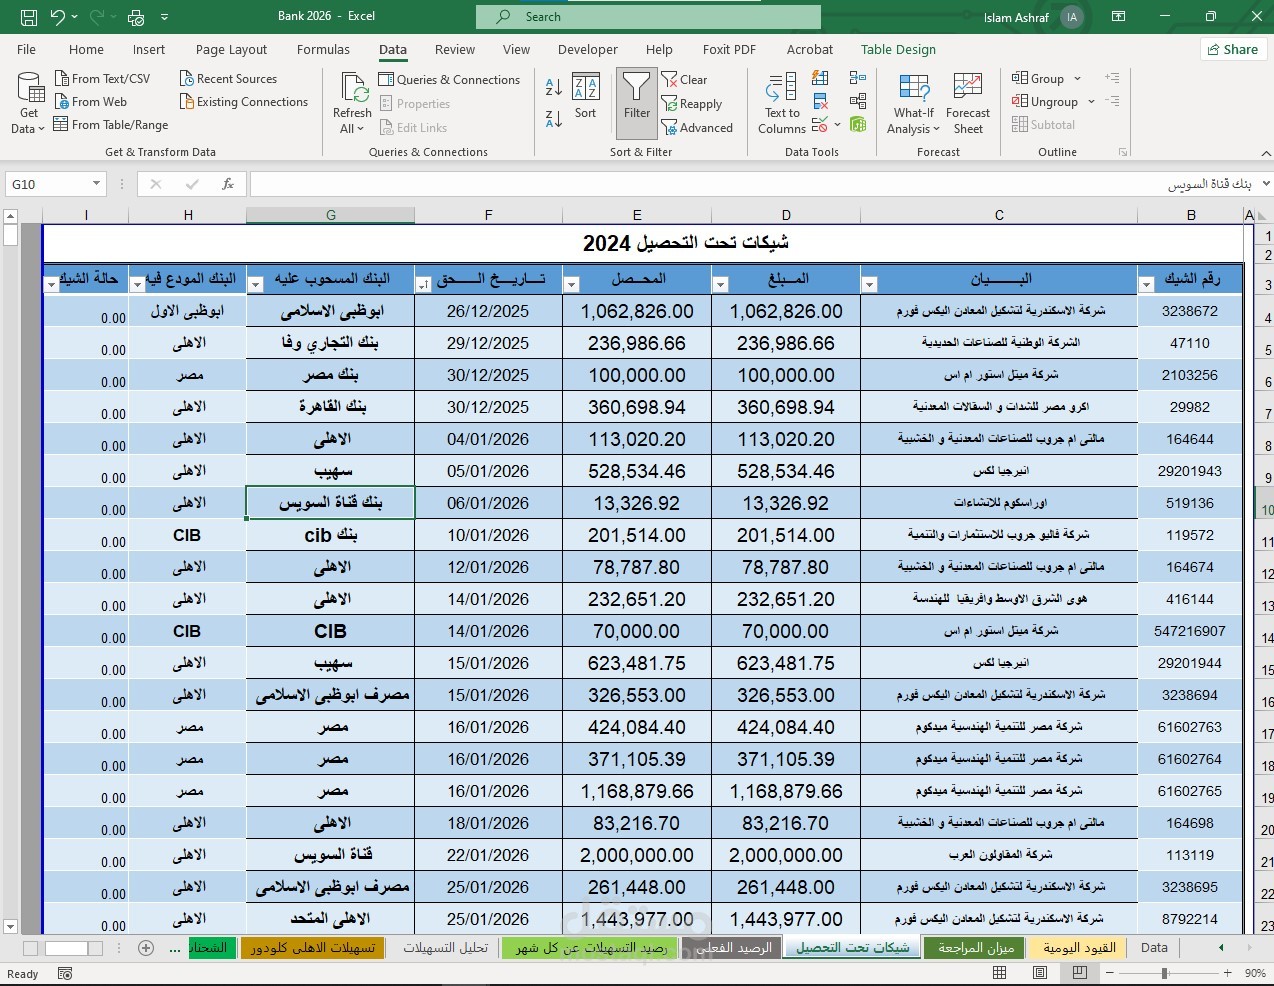Click the Insert Function fx icon
Screen dimensions: 1274x986
tap(228, 184)
